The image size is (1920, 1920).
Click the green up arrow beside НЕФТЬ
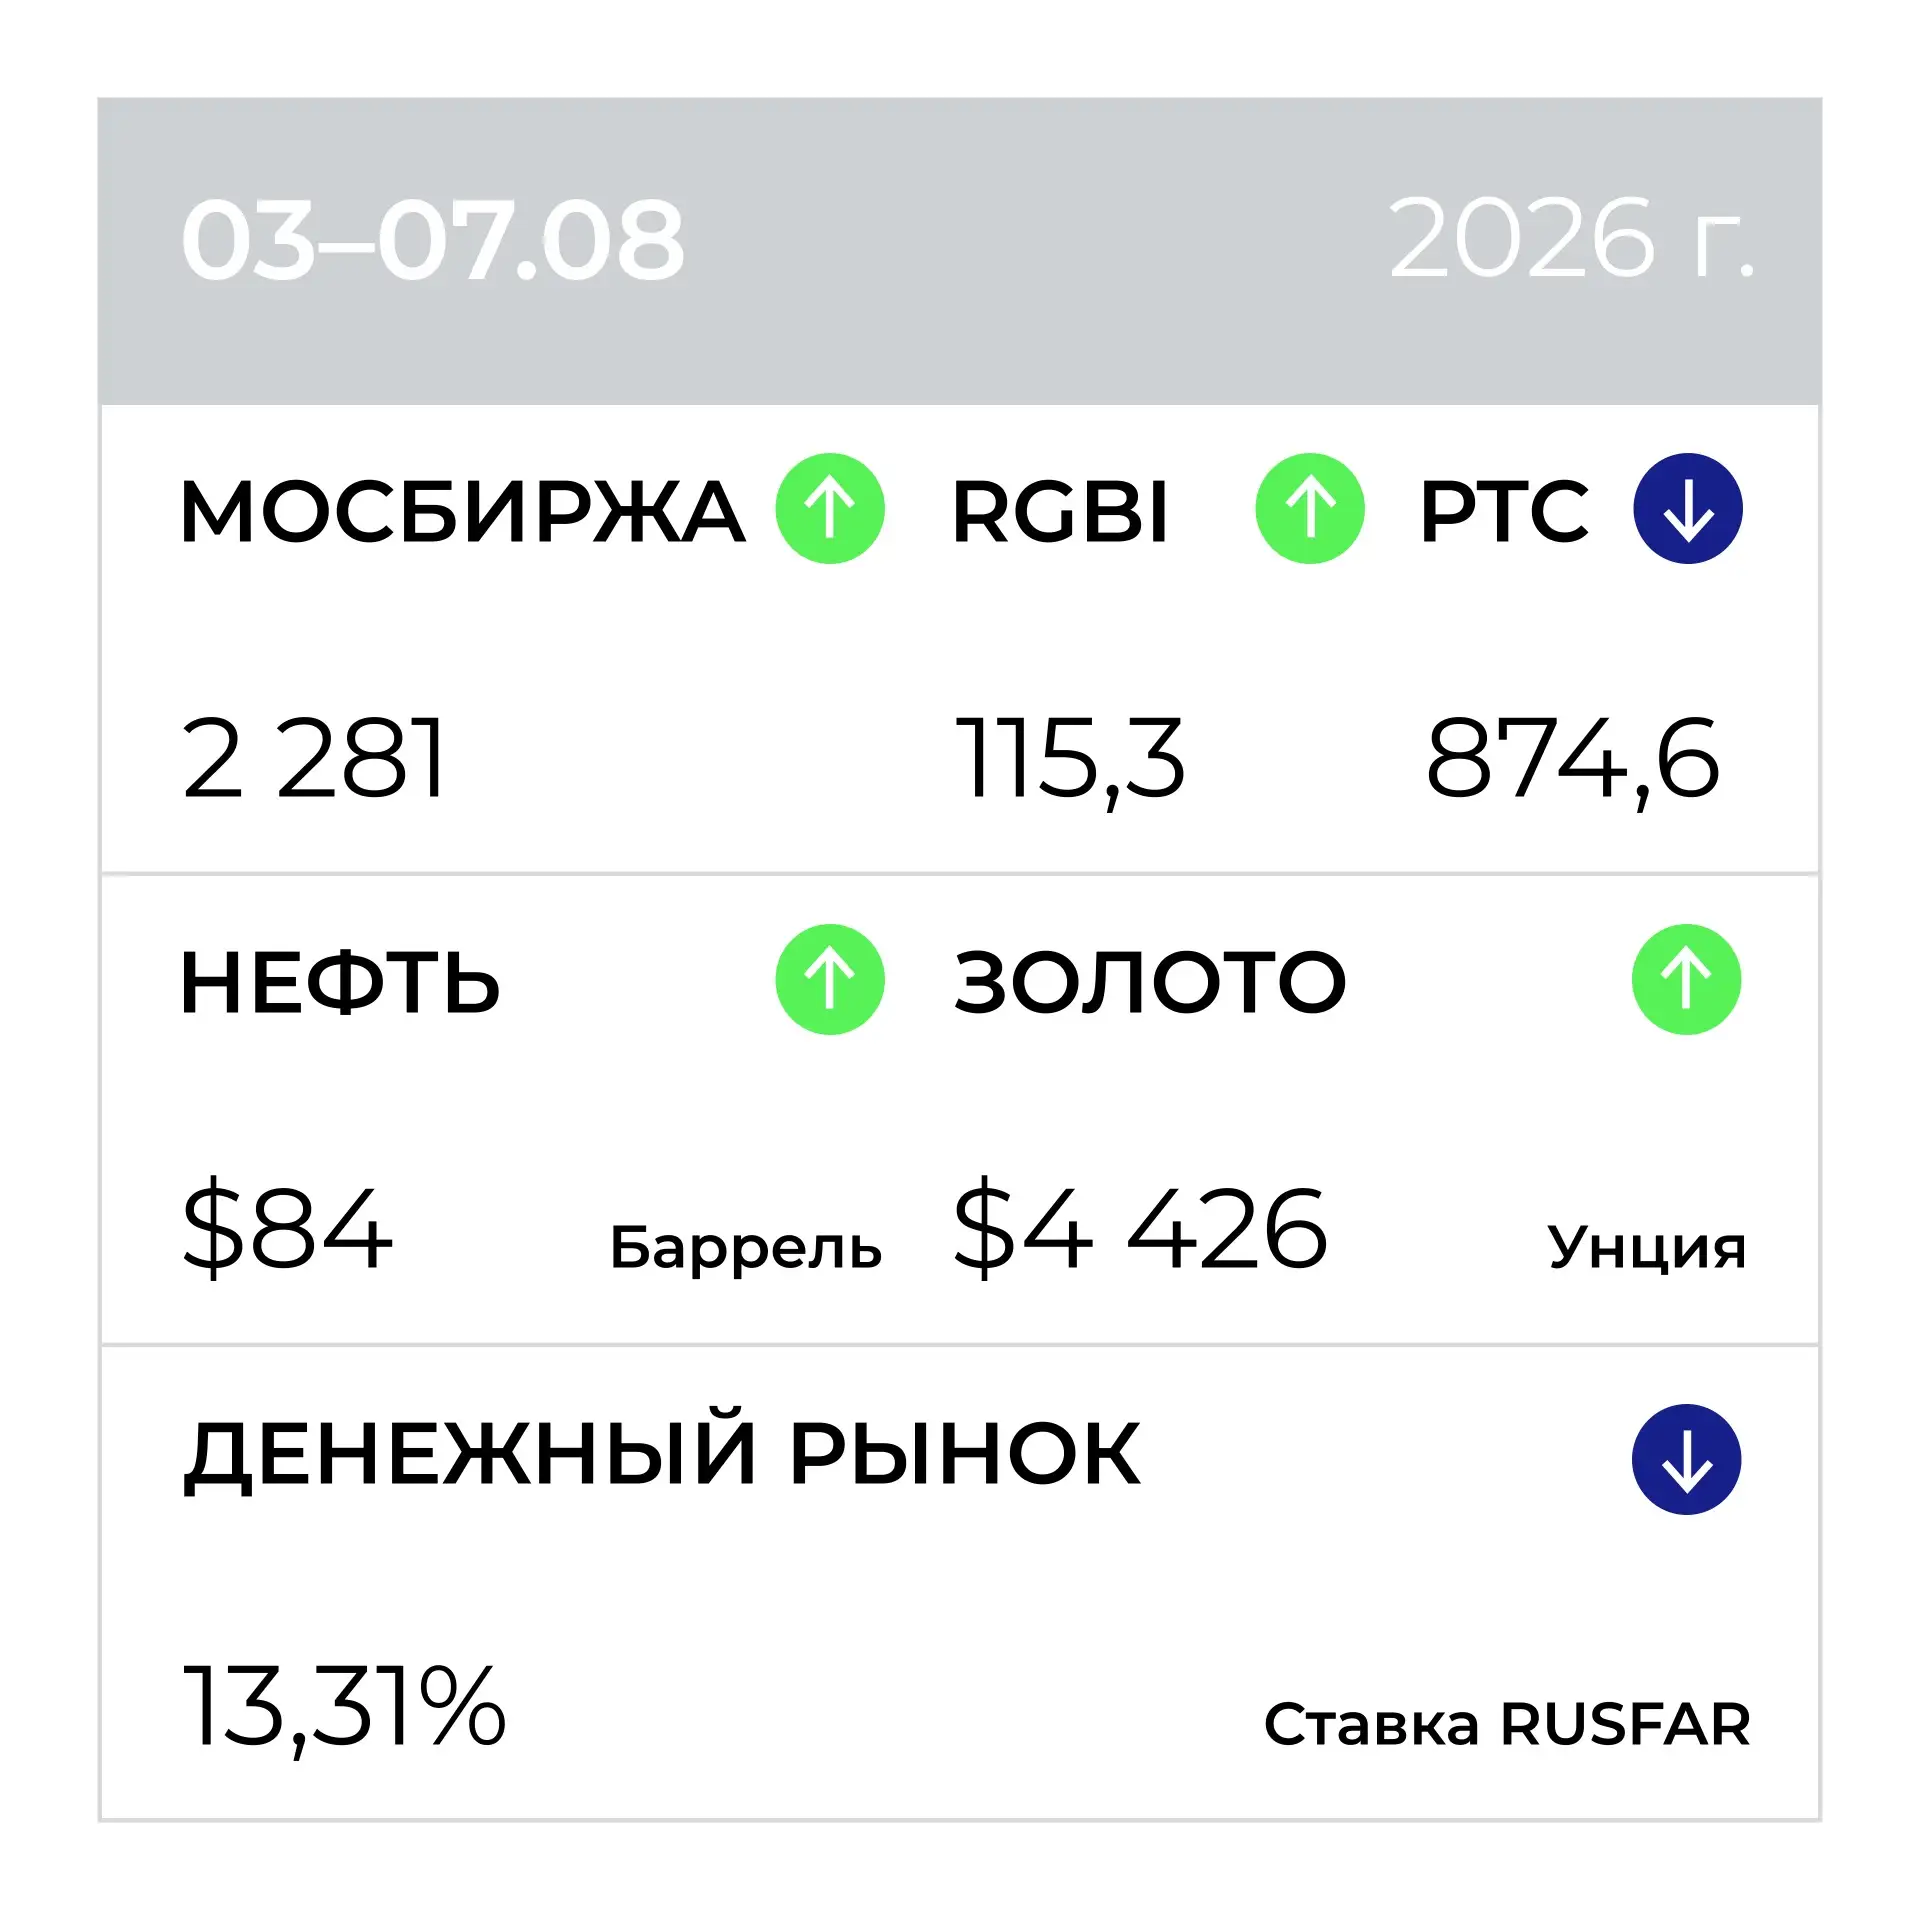point(830,979)
